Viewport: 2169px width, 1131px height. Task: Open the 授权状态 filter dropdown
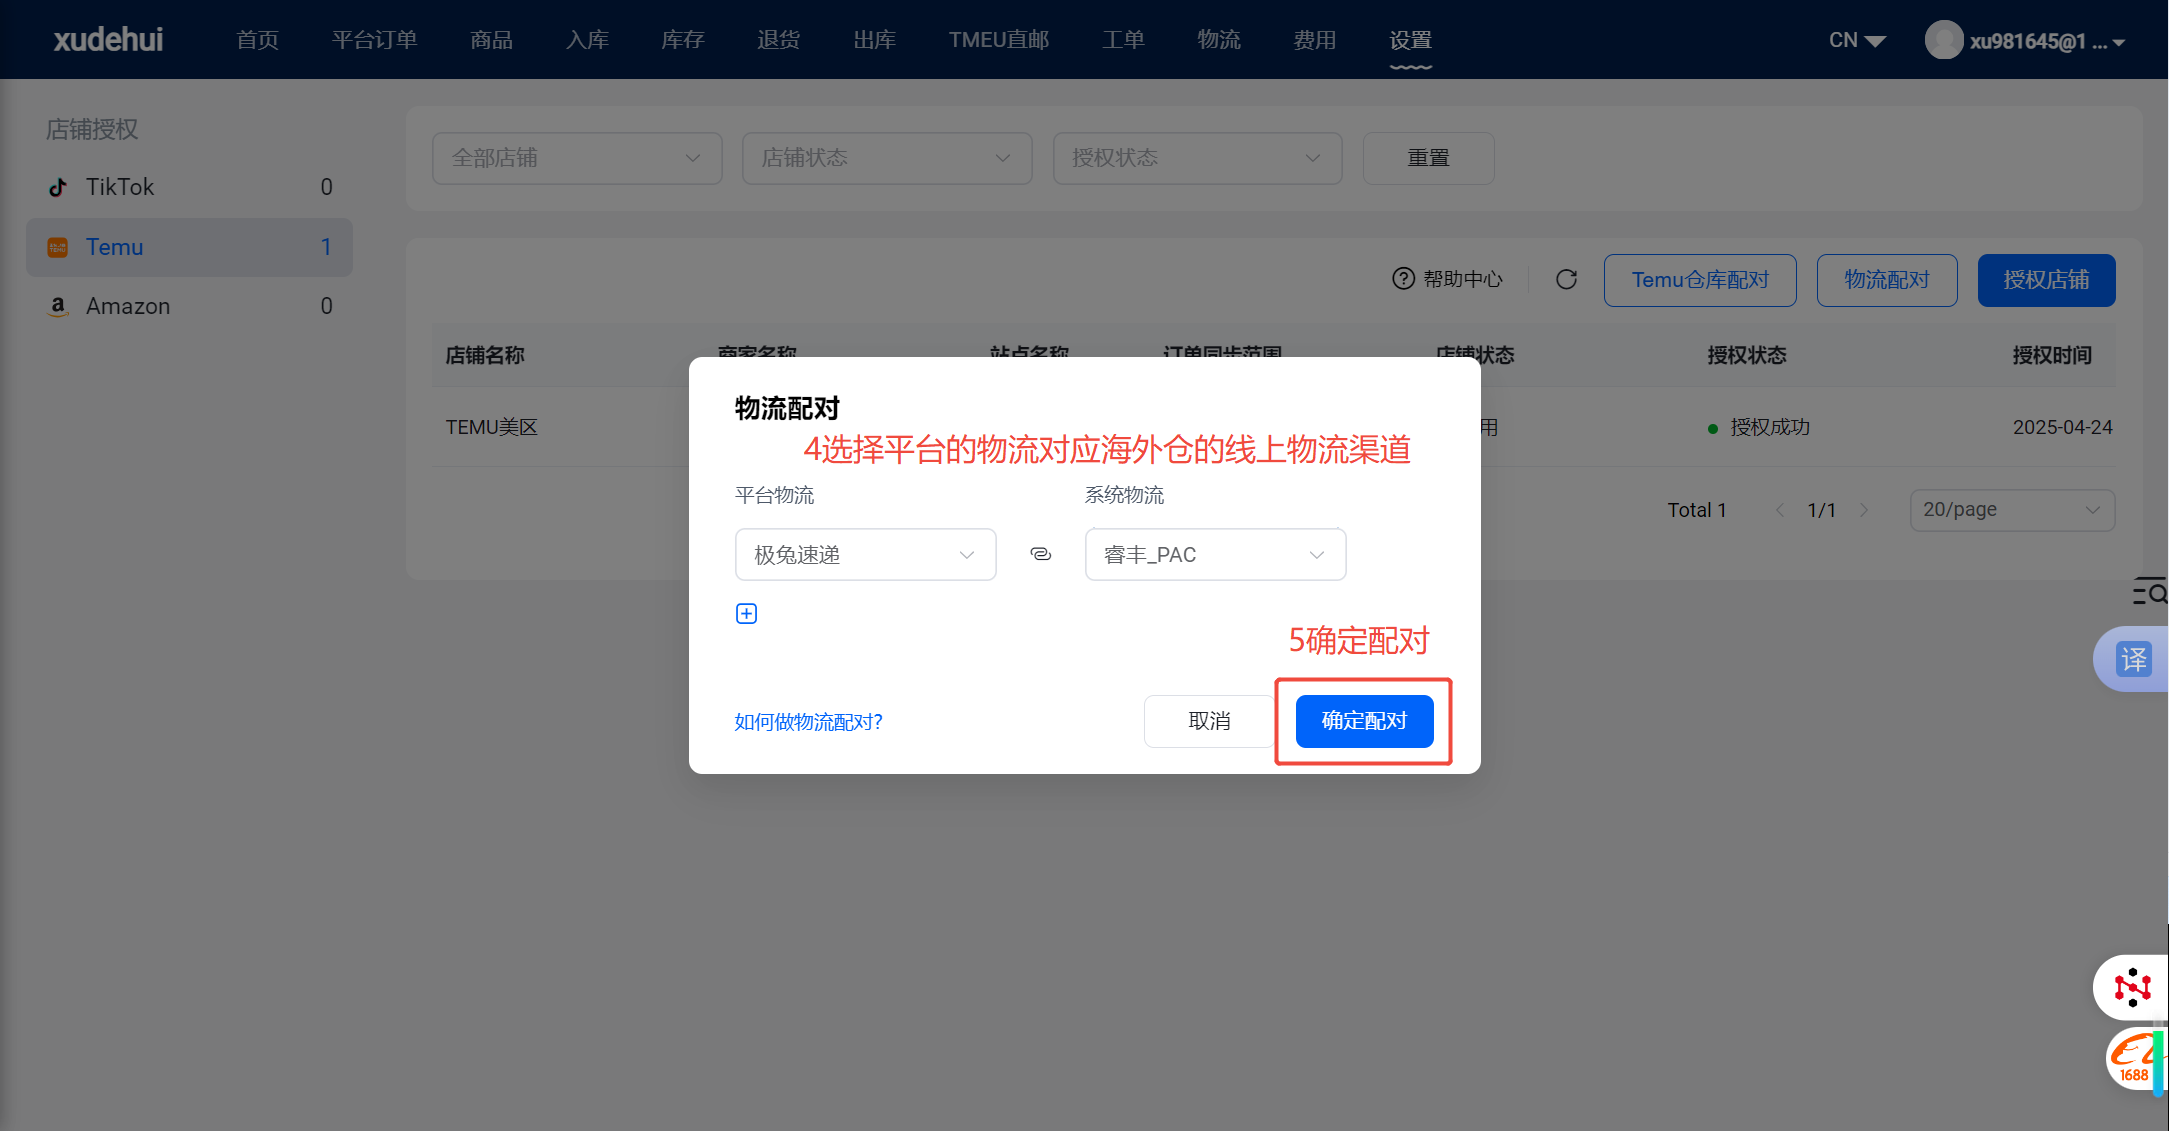[1197, 158]
